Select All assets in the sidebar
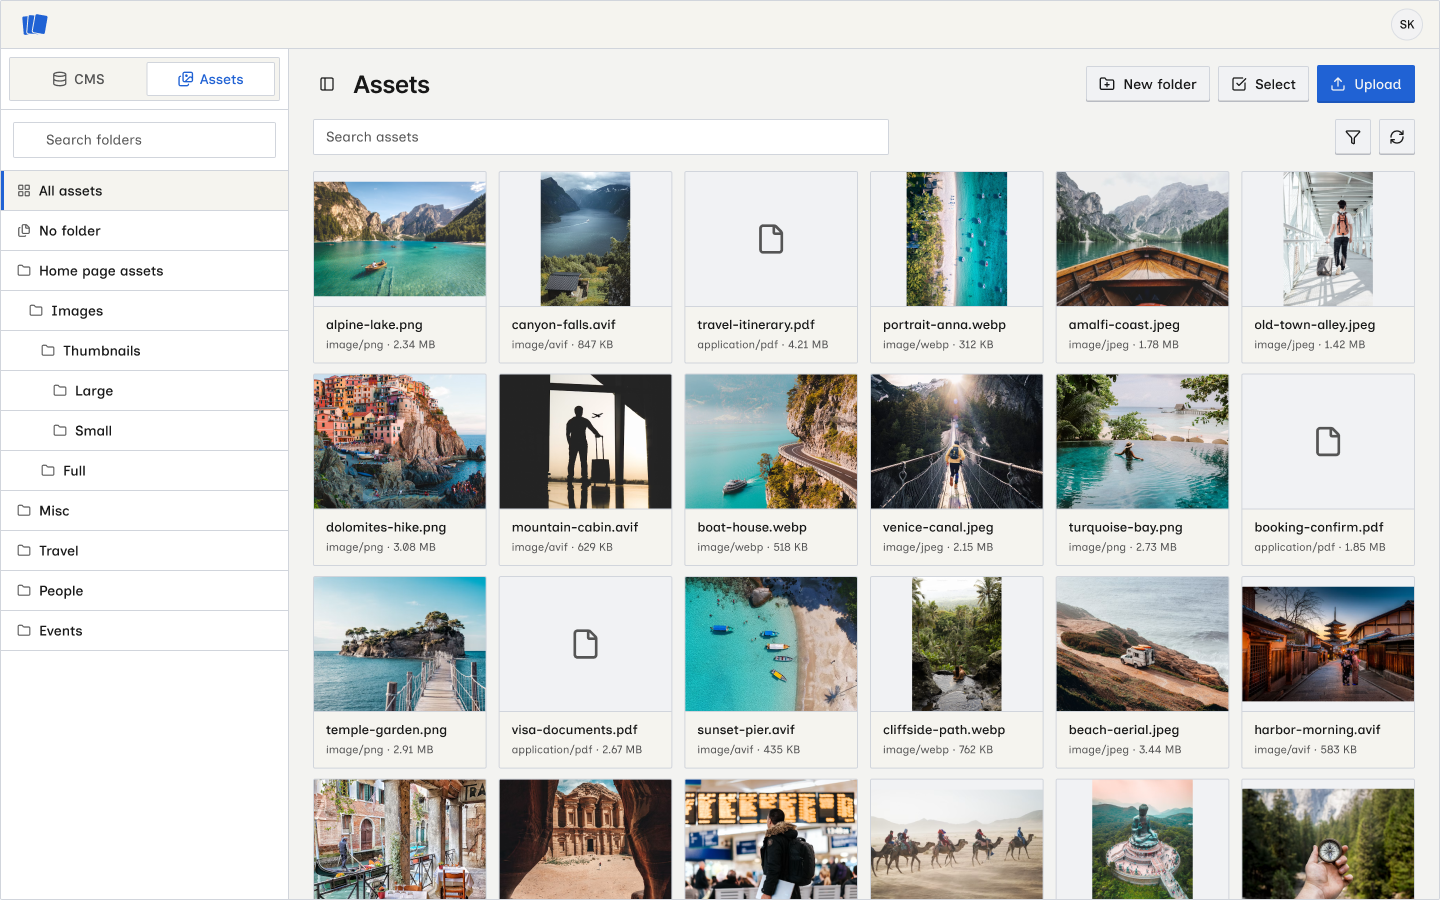The image size is (1440, 900). [145, 190]
